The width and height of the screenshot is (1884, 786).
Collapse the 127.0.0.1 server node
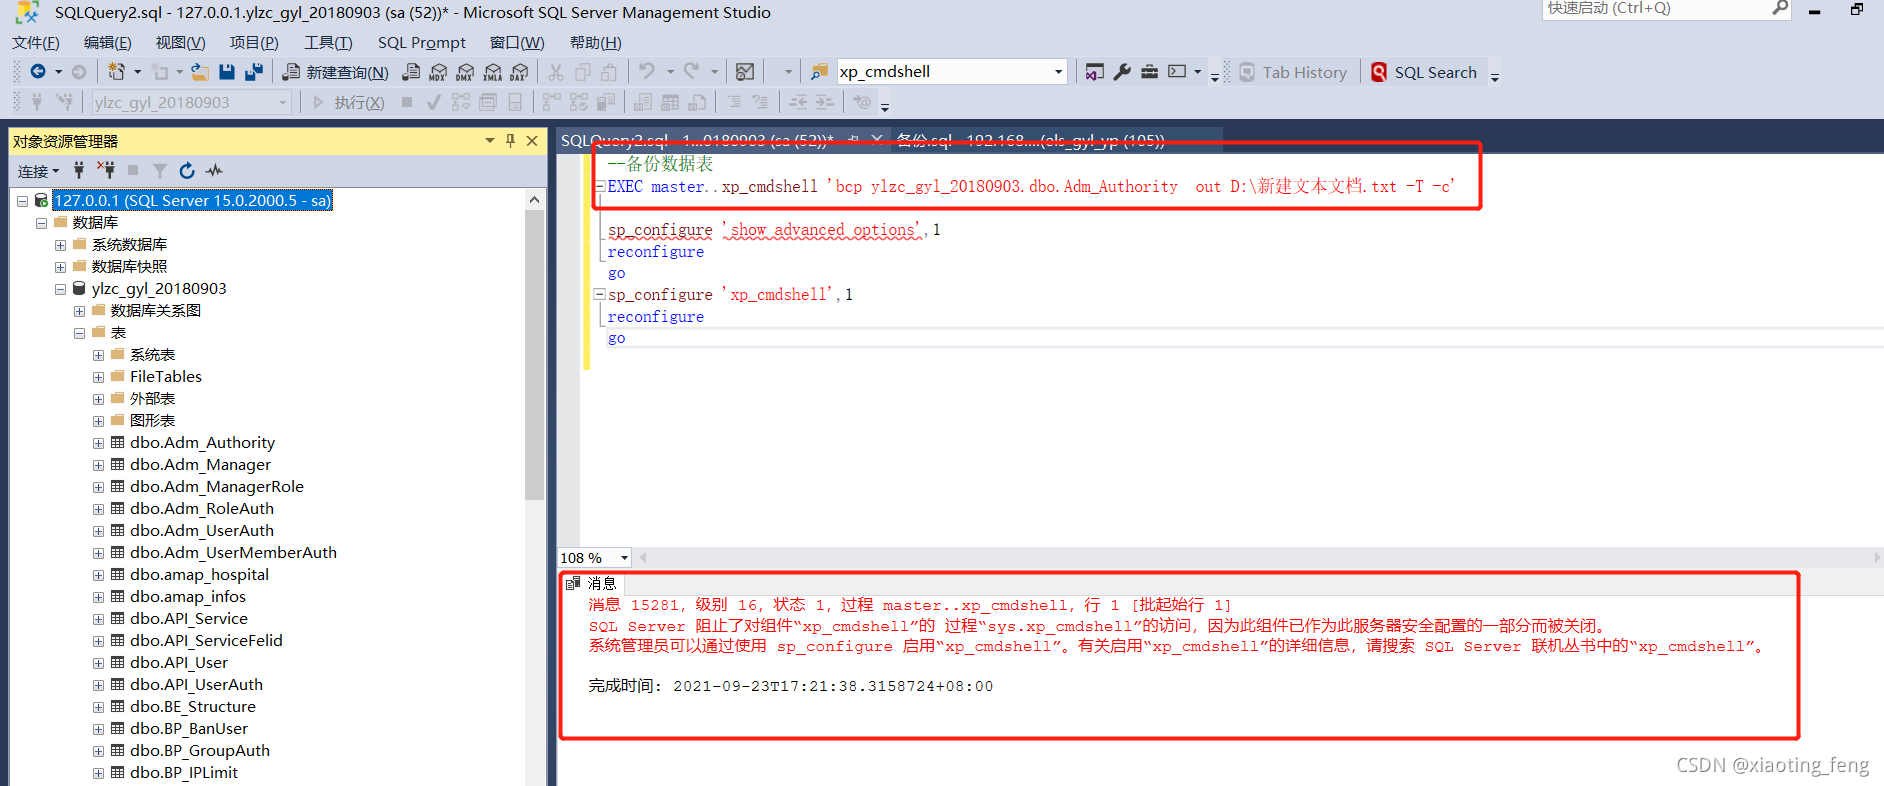coord(22,201)
